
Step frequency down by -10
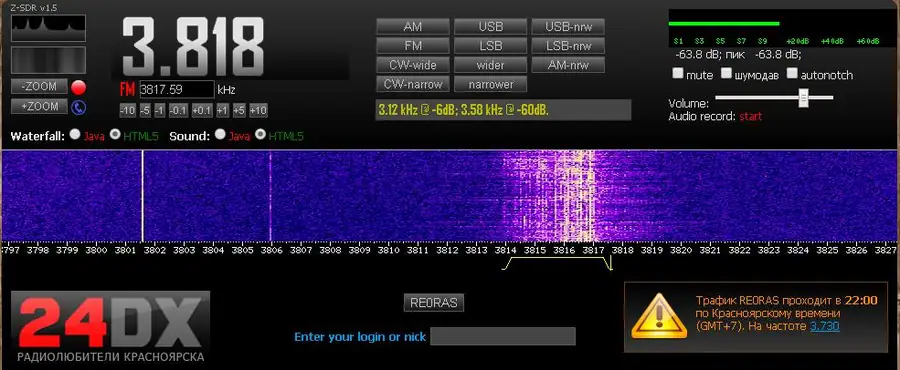pos(127,111)
